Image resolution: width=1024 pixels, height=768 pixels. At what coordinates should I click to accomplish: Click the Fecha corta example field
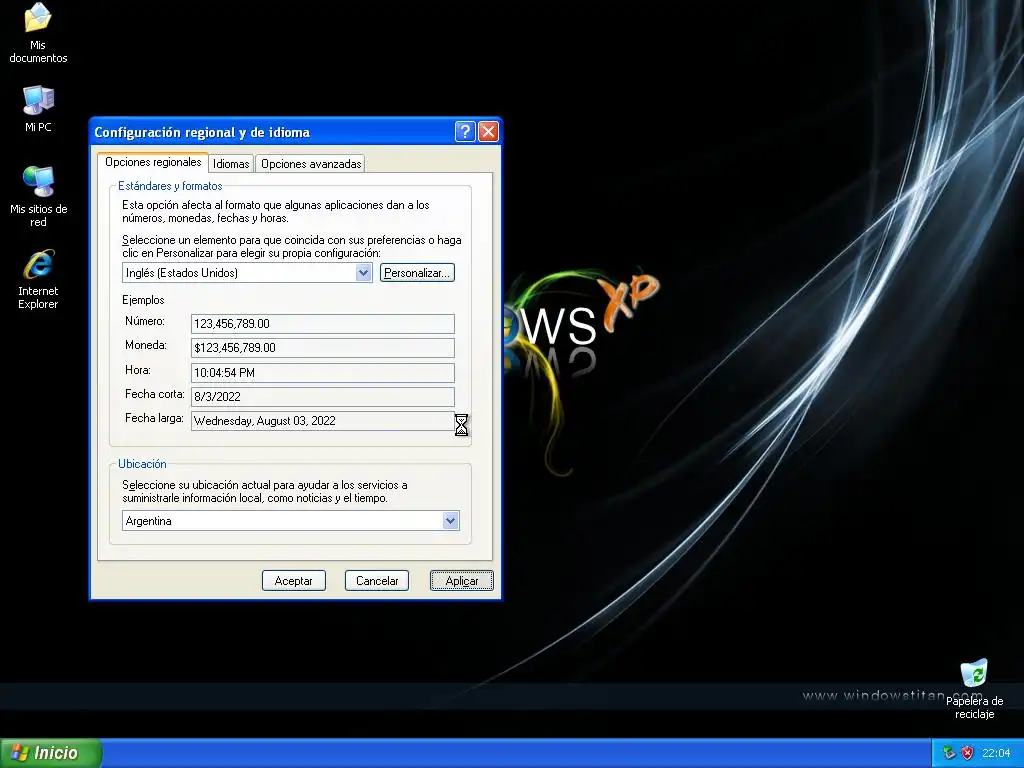323,397
